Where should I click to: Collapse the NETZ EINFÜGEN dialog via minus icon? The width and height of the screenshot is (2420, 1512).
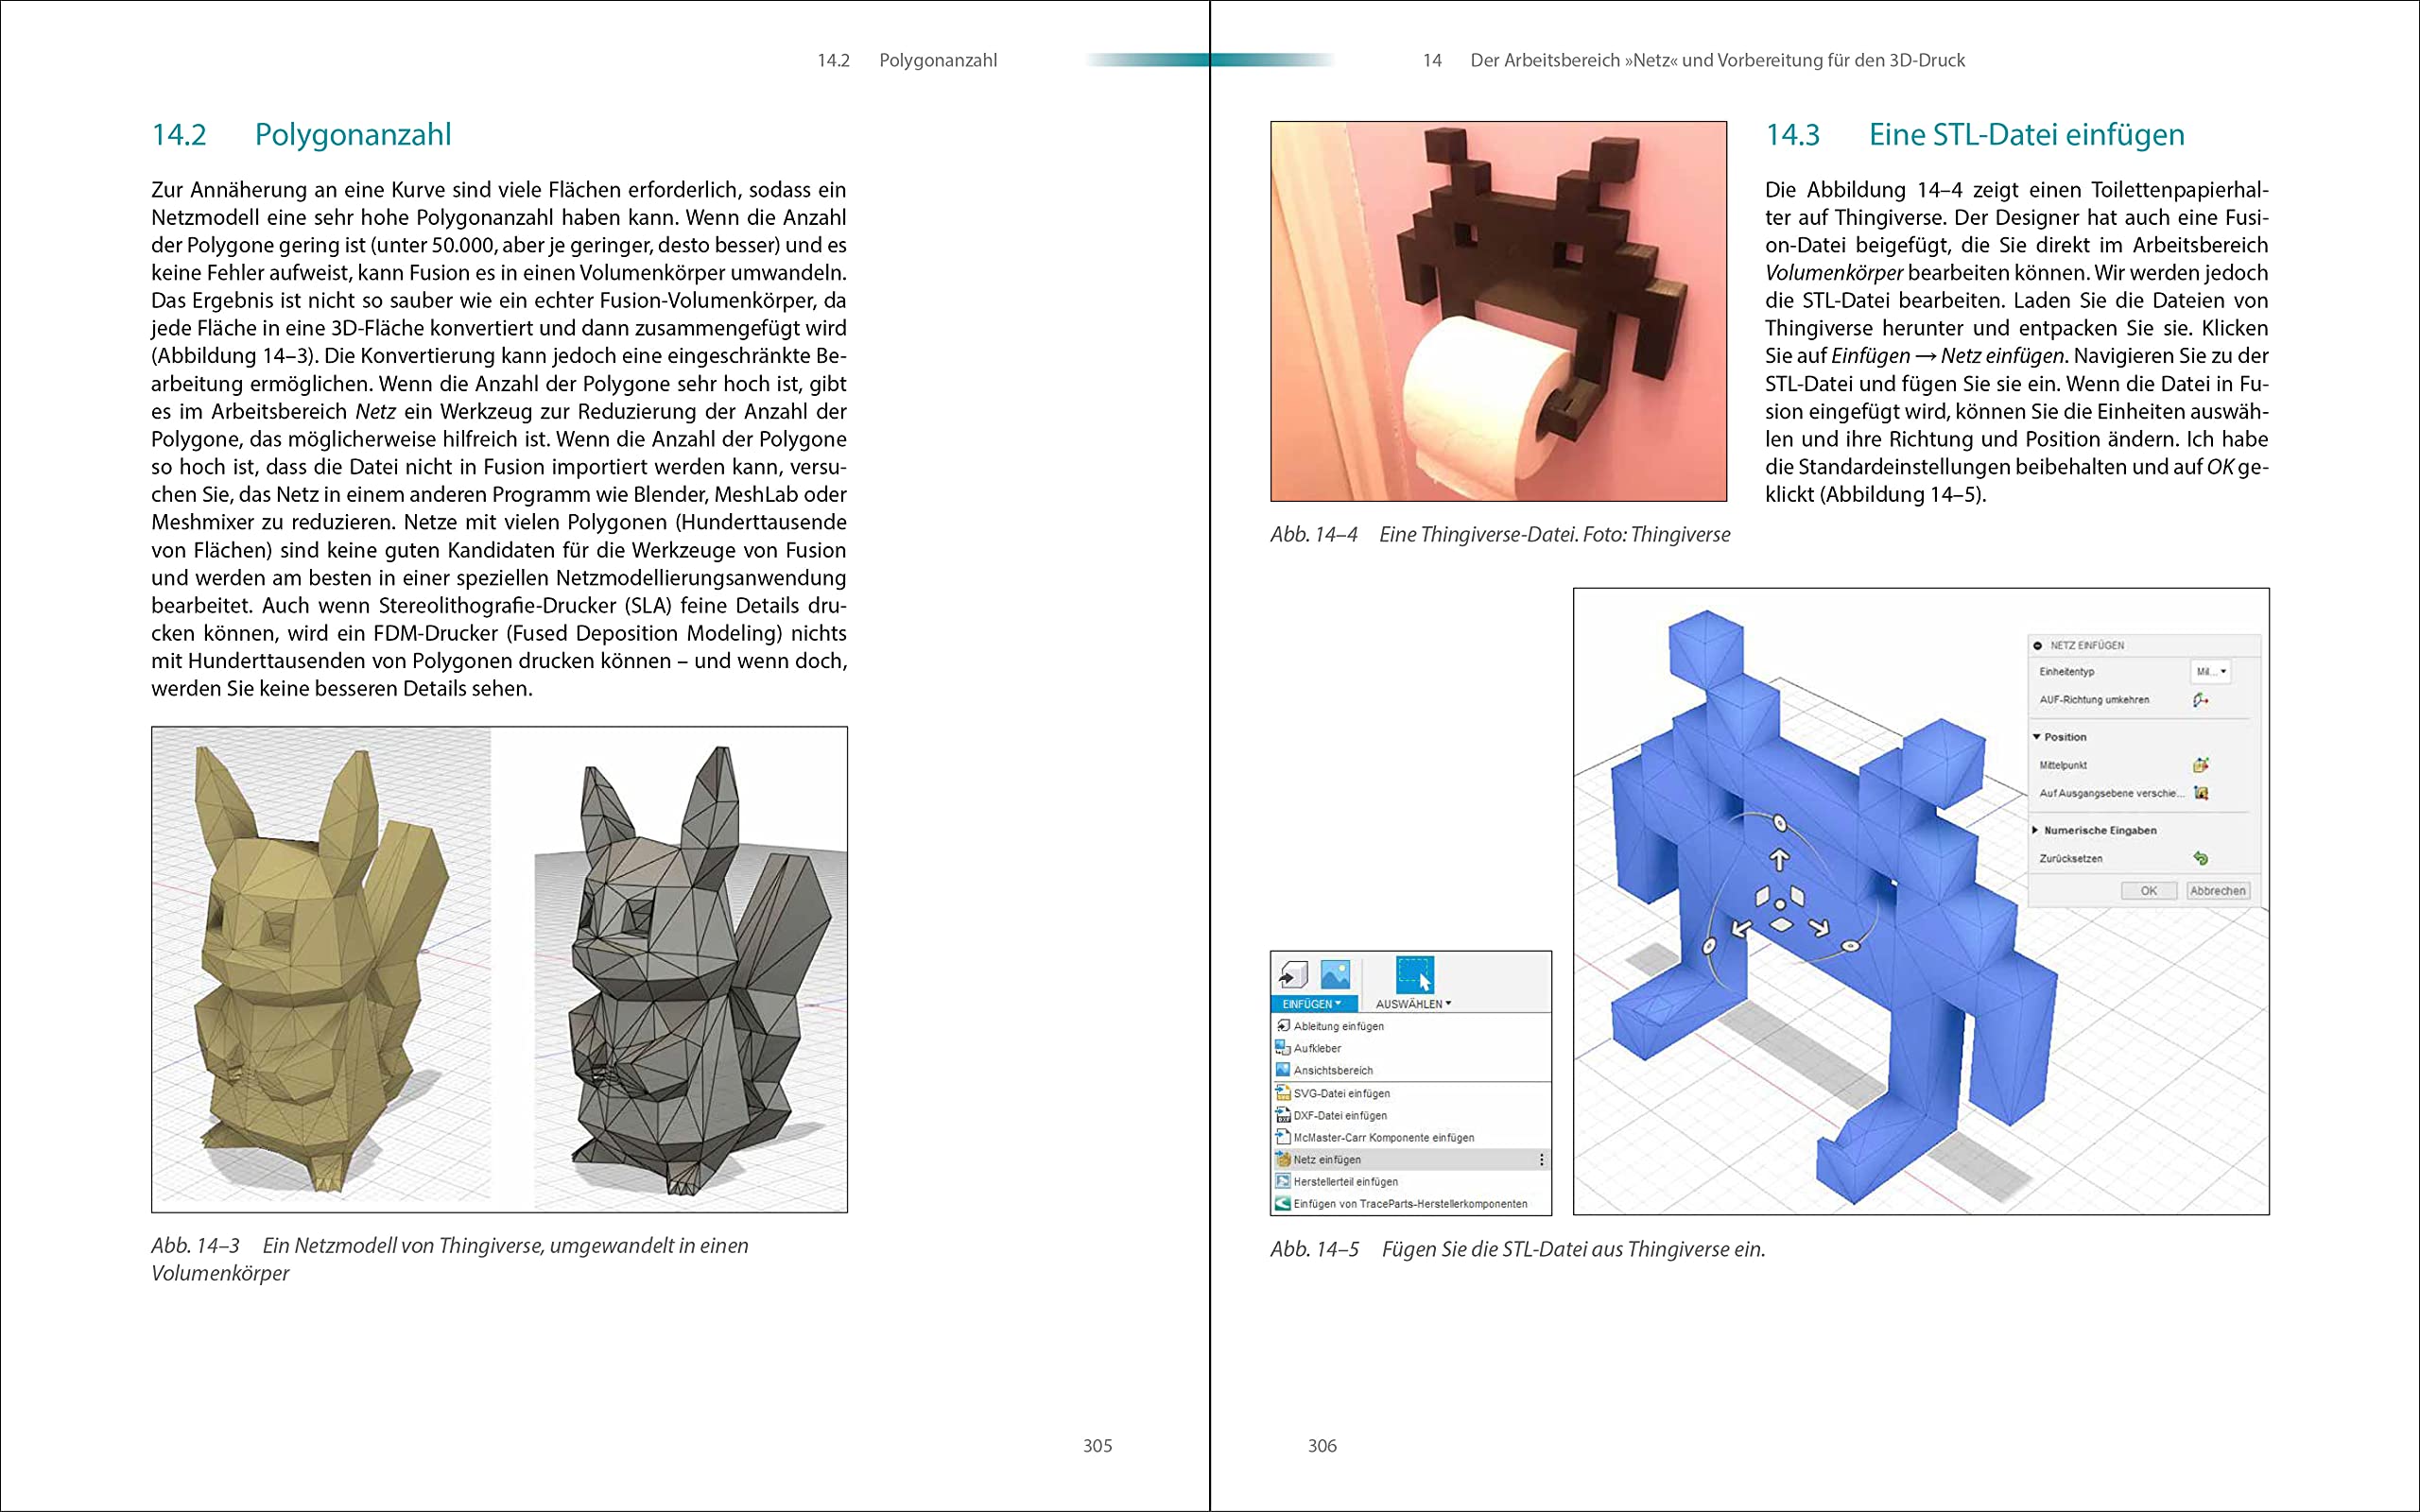[x=2038, y=646]
